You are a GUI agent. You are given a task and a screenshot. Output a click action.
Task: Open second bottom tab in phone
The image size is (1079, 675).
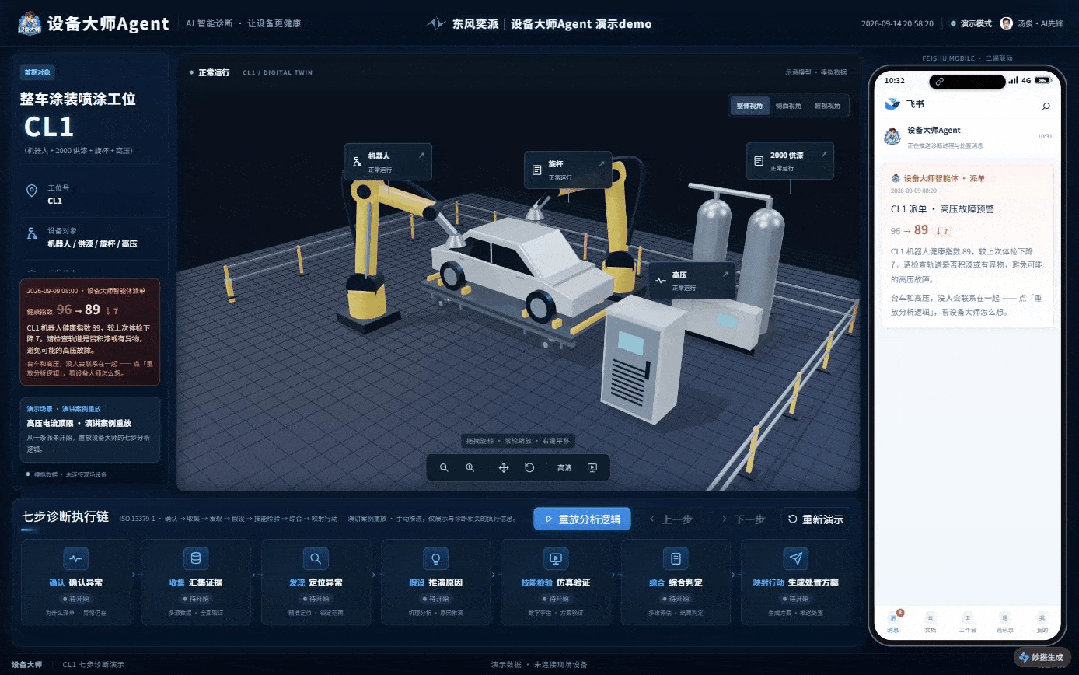point(930,621)
